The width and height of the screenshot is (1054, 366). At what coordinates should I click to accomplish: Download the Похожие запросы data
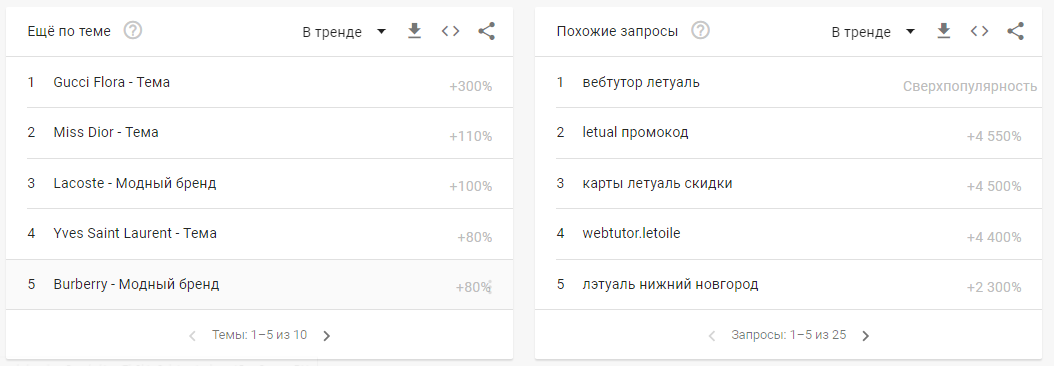[944, 31]
